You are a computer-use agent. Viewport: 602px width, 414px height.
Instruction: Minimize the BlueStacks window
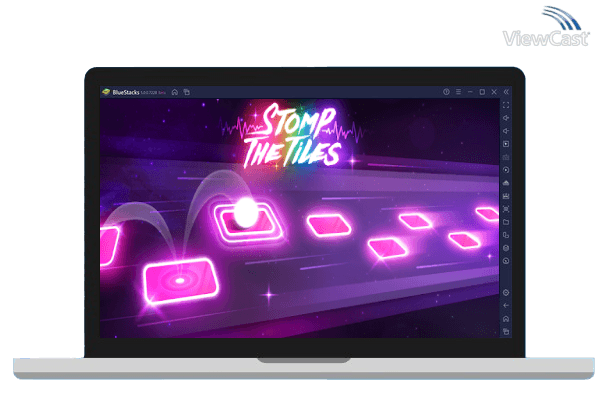pyautogui.click(x=470, y=92)
